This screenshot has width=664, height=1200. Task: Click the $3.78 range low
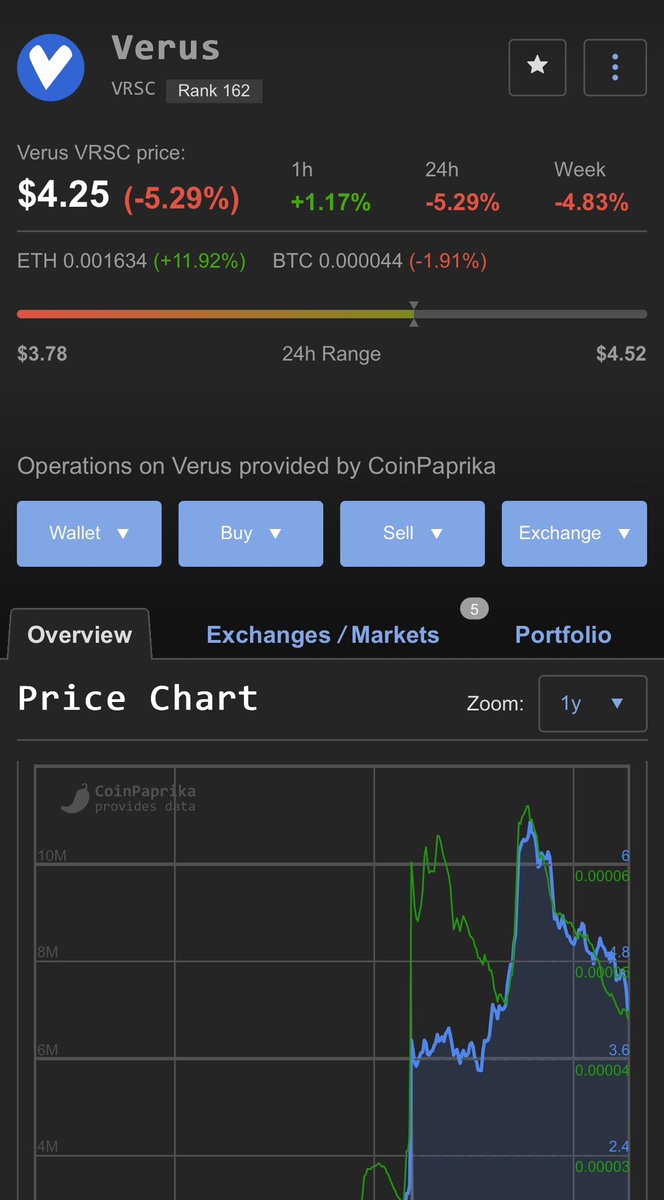tap(42, 354)
